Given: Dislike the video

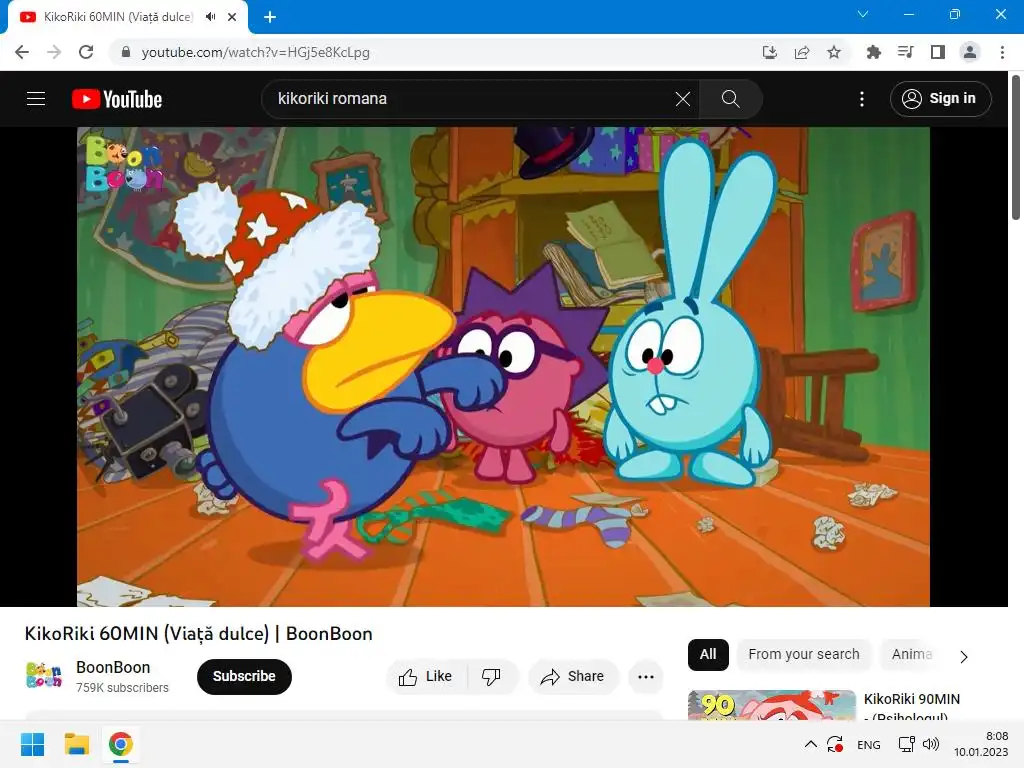Looking at the screenshot, I should [492, 677].
